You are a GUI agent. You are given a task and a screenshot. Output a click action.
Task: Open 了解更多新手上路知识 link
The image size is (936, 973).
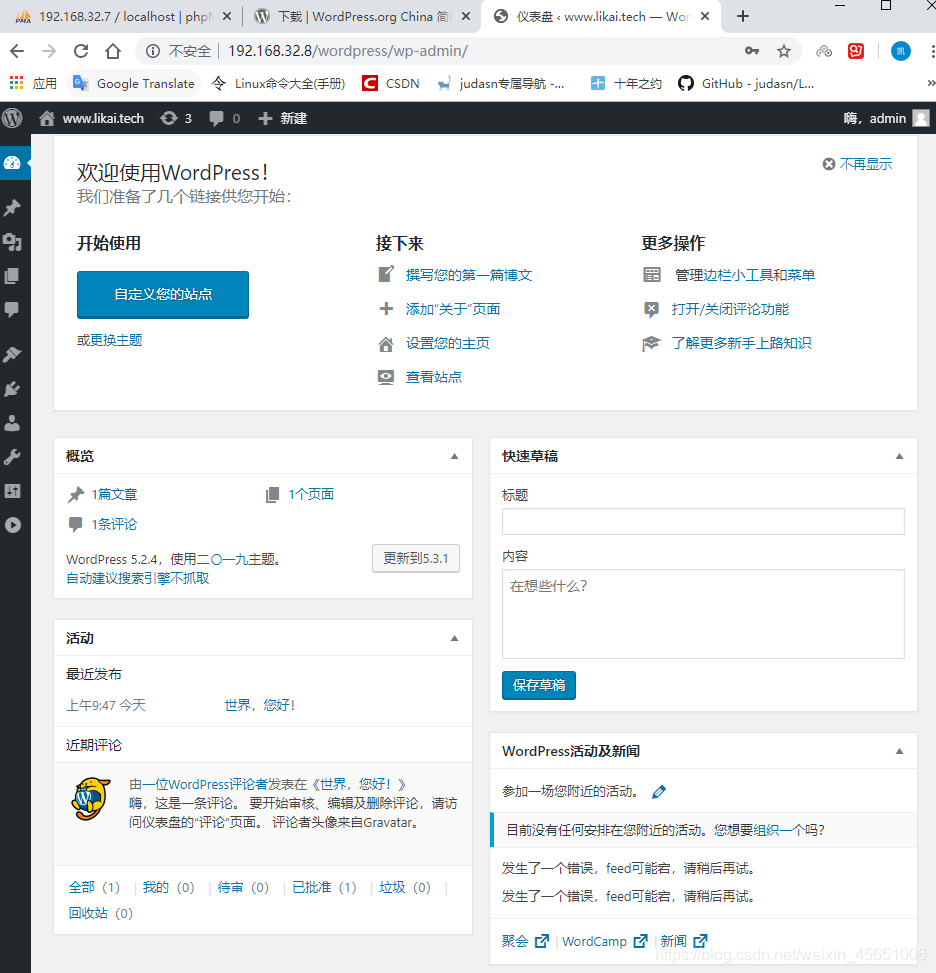coord(741,343)
